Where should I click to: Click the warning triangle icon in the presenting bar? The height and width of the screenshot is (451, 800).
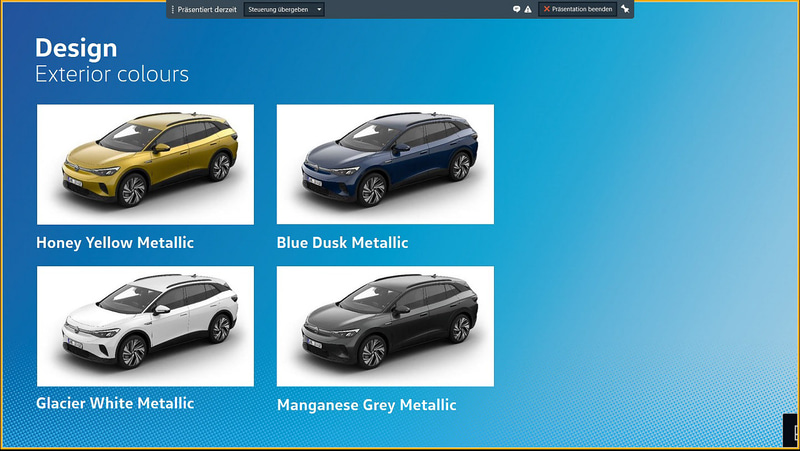528,9
